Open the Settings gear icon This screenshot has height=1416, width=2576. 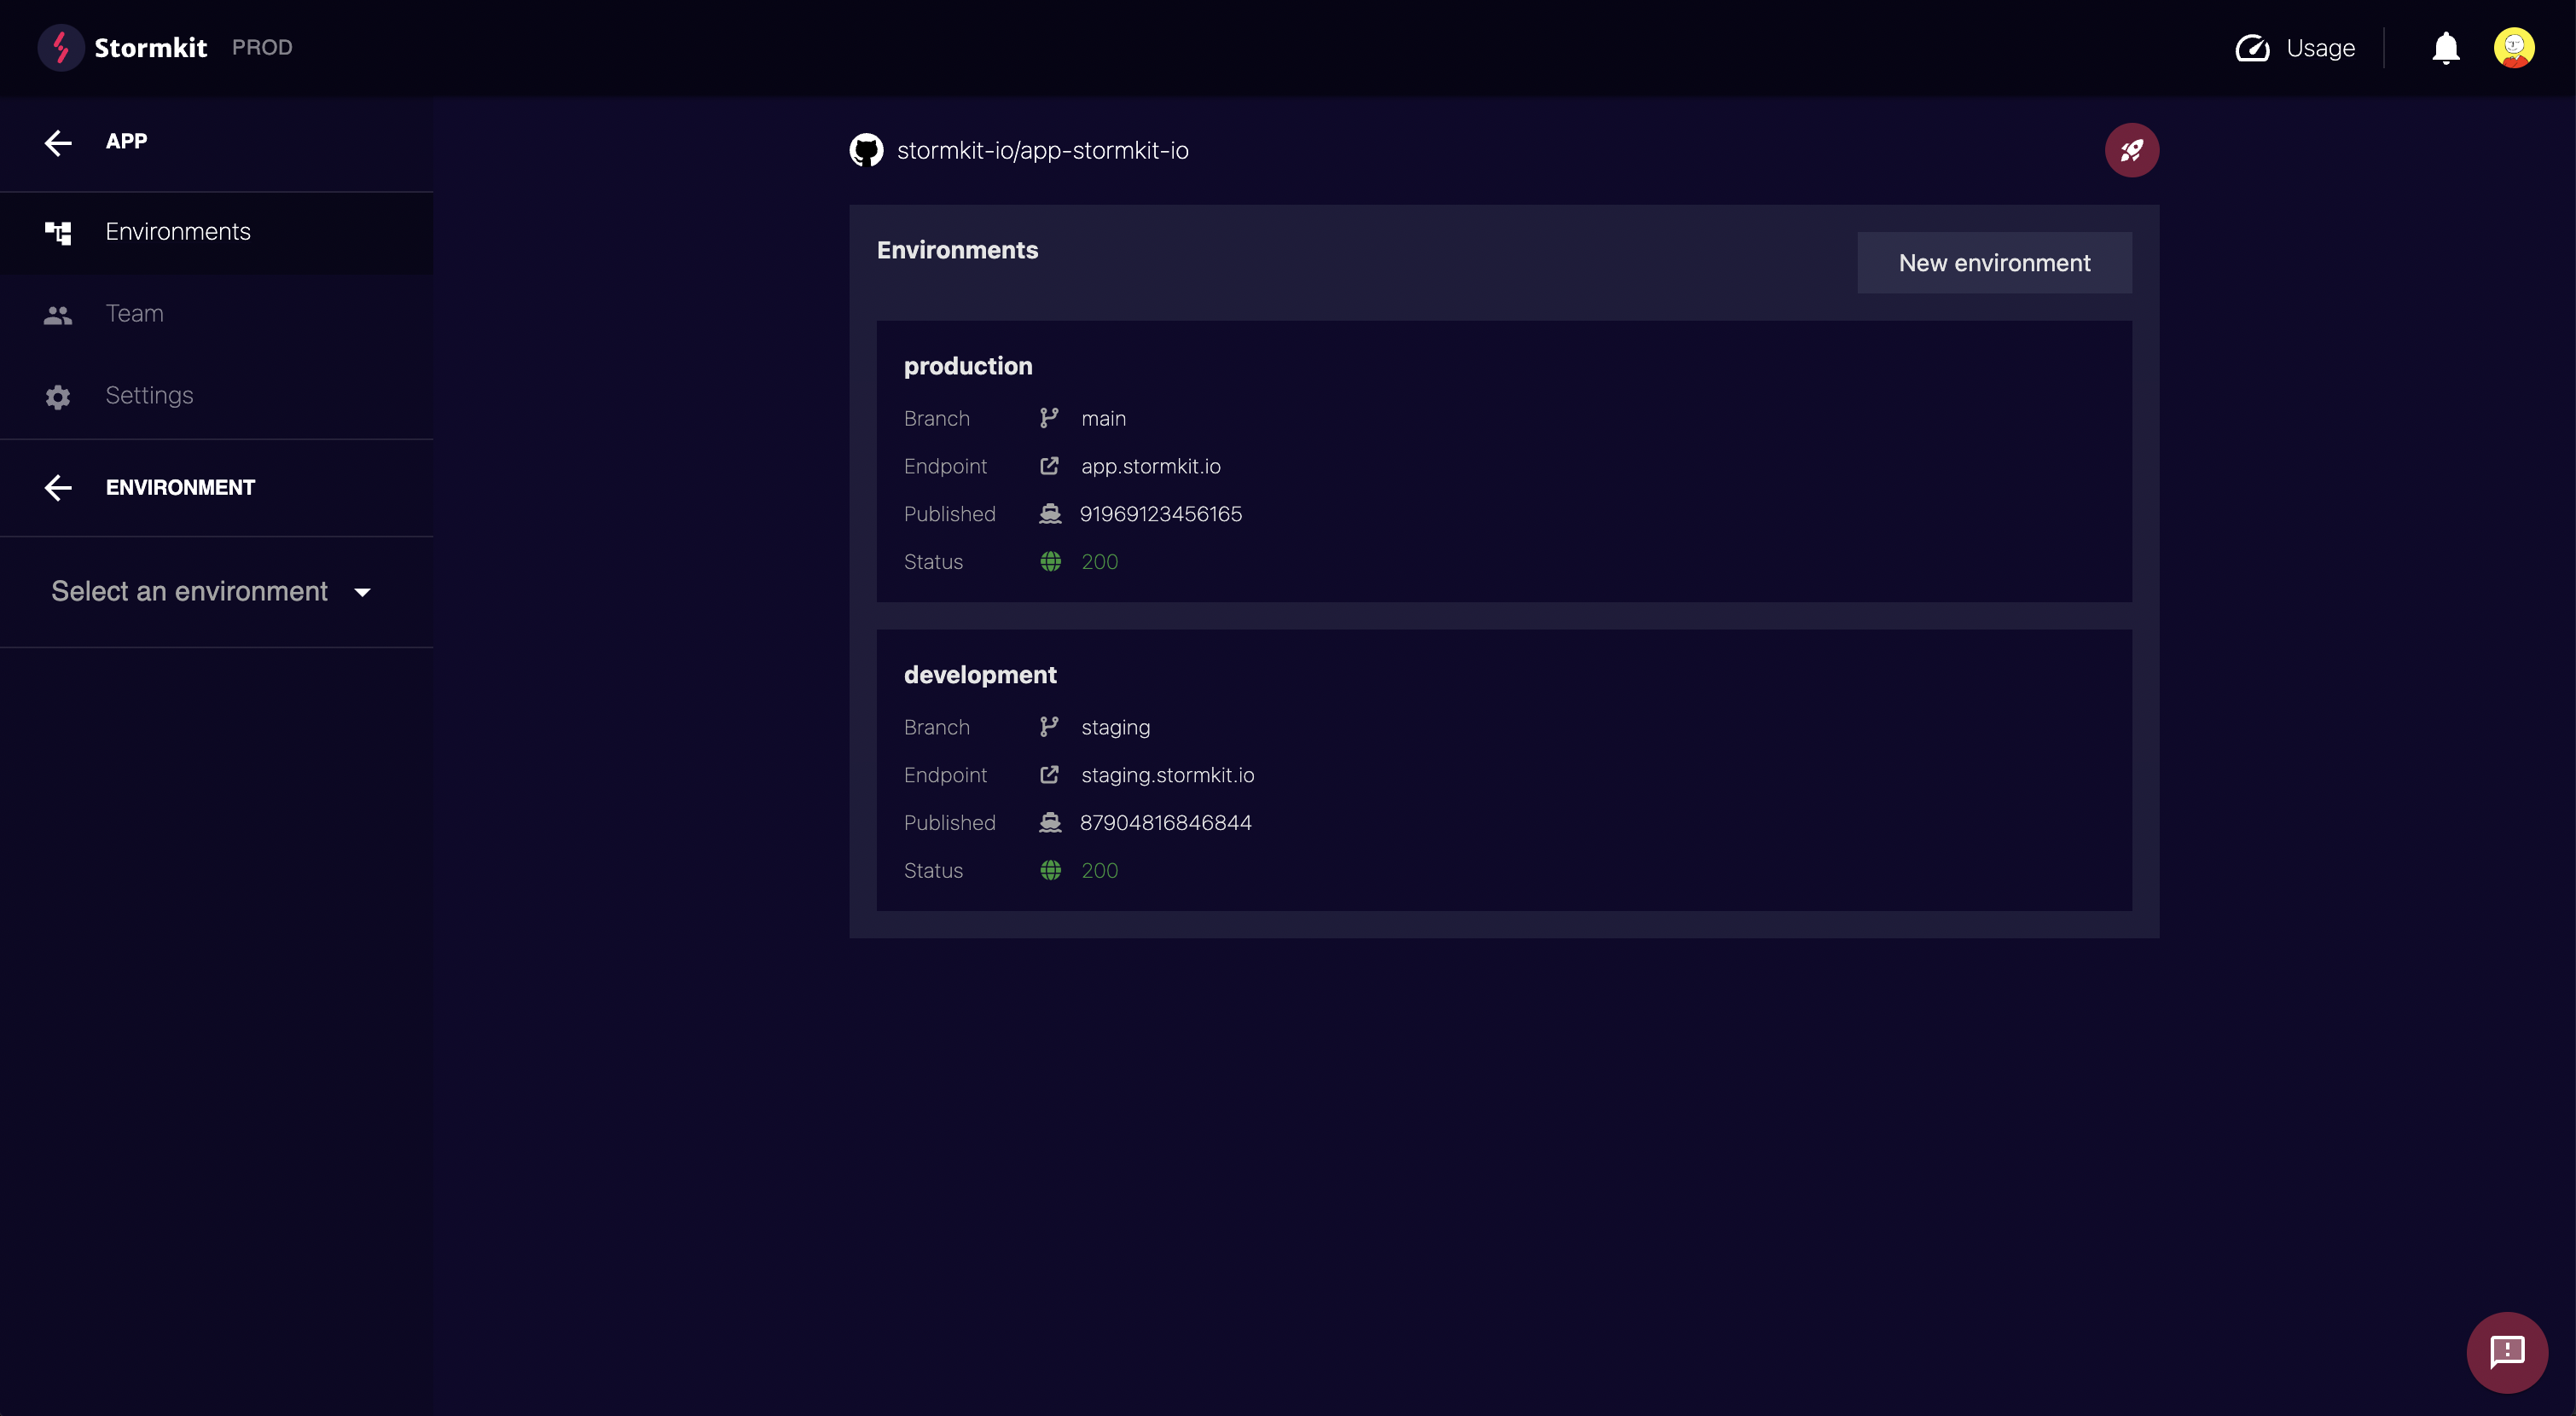point(57,396)
